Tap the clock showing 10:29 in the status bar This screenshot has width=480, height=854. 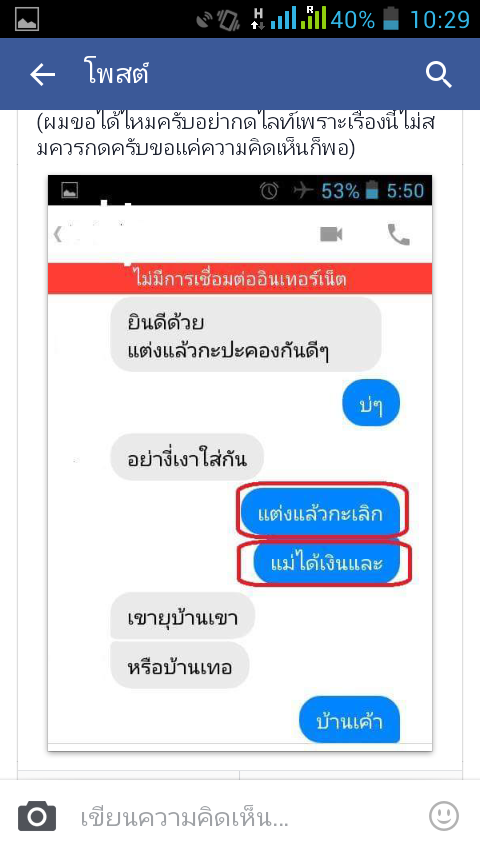(439, 20)
